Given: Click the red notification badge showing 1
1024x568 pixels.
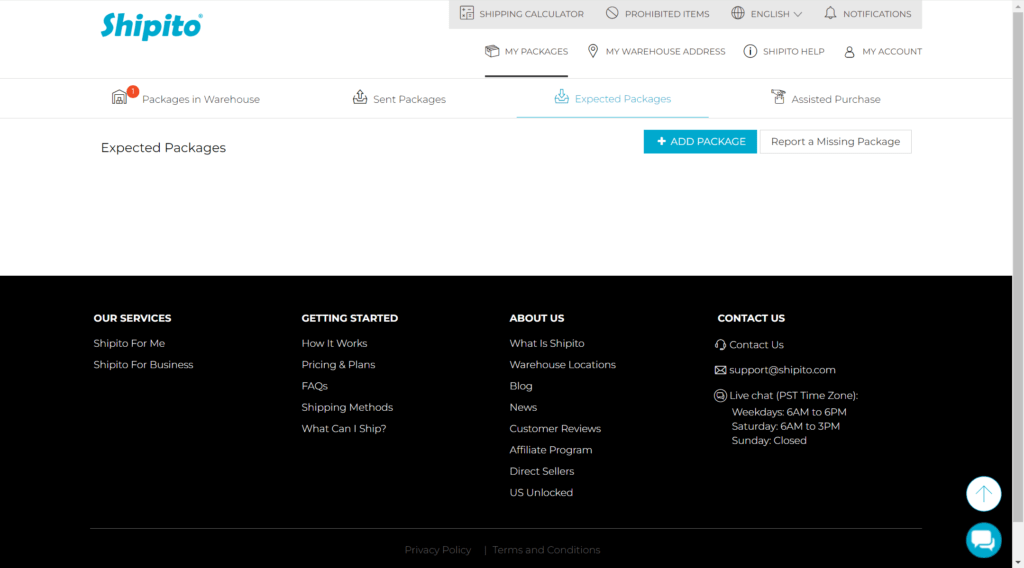Looking at the screenshot, I should [133, 91].
